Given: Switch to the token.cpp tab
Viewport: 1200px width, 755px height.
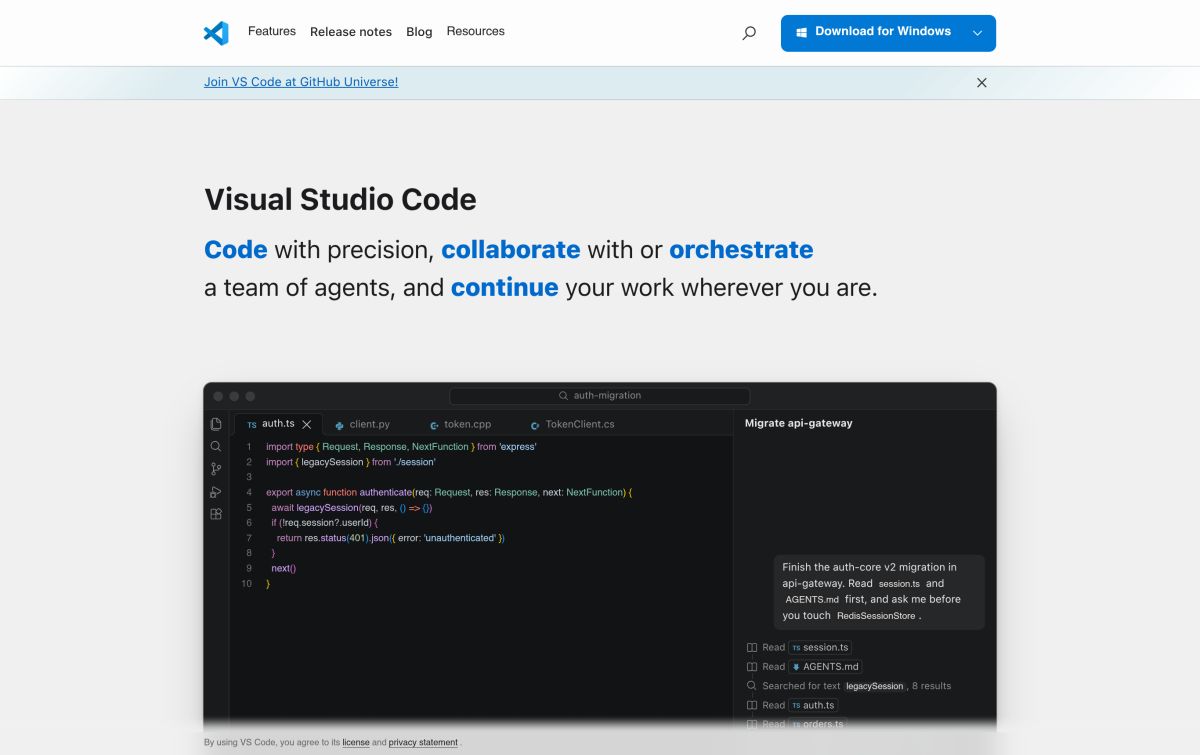Looking at the screenshot, I should click(x=460, y=424).
